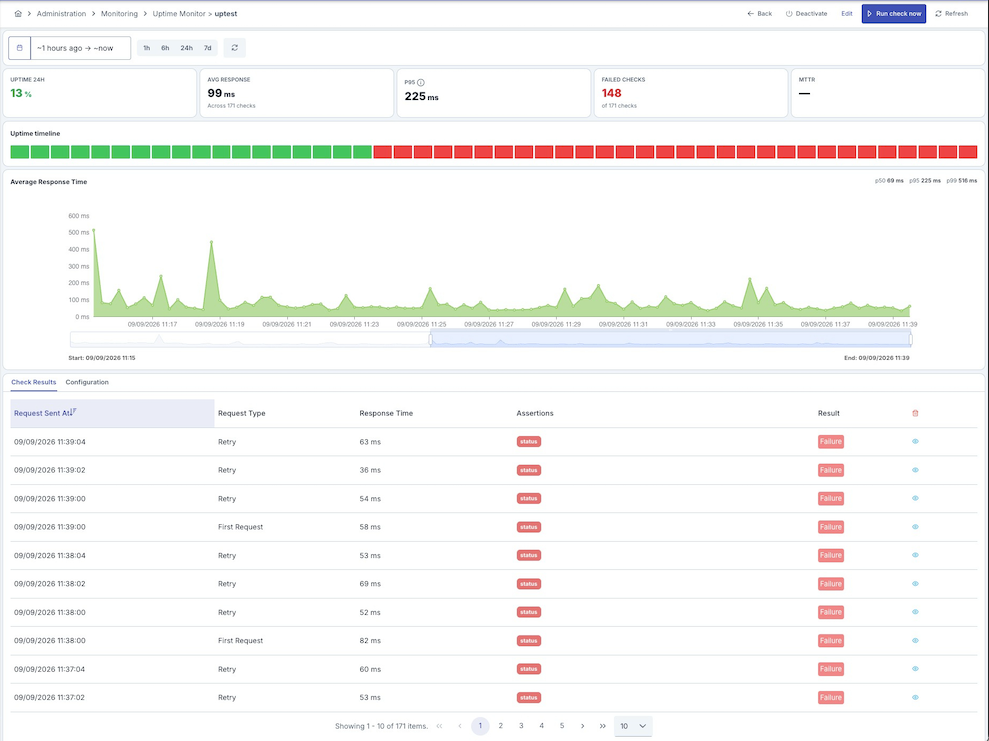Select the 24h time range

(x=187, y=48)
